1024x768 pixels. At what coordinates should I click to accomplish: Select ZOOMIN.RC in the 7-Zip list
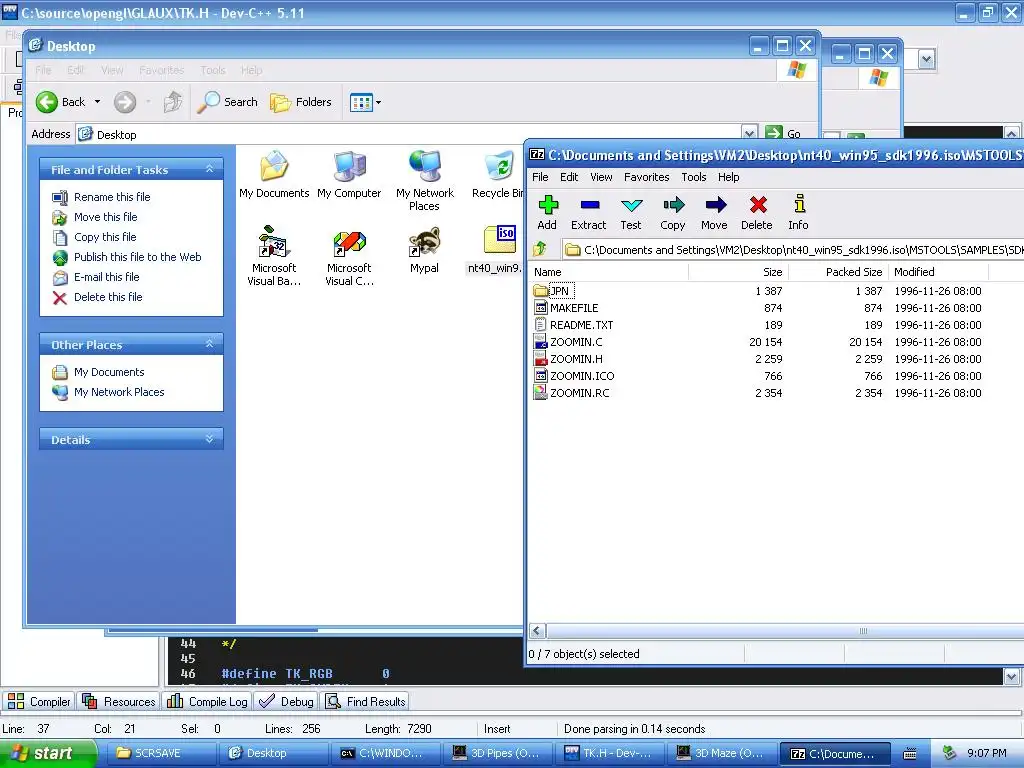click(579, 392)
